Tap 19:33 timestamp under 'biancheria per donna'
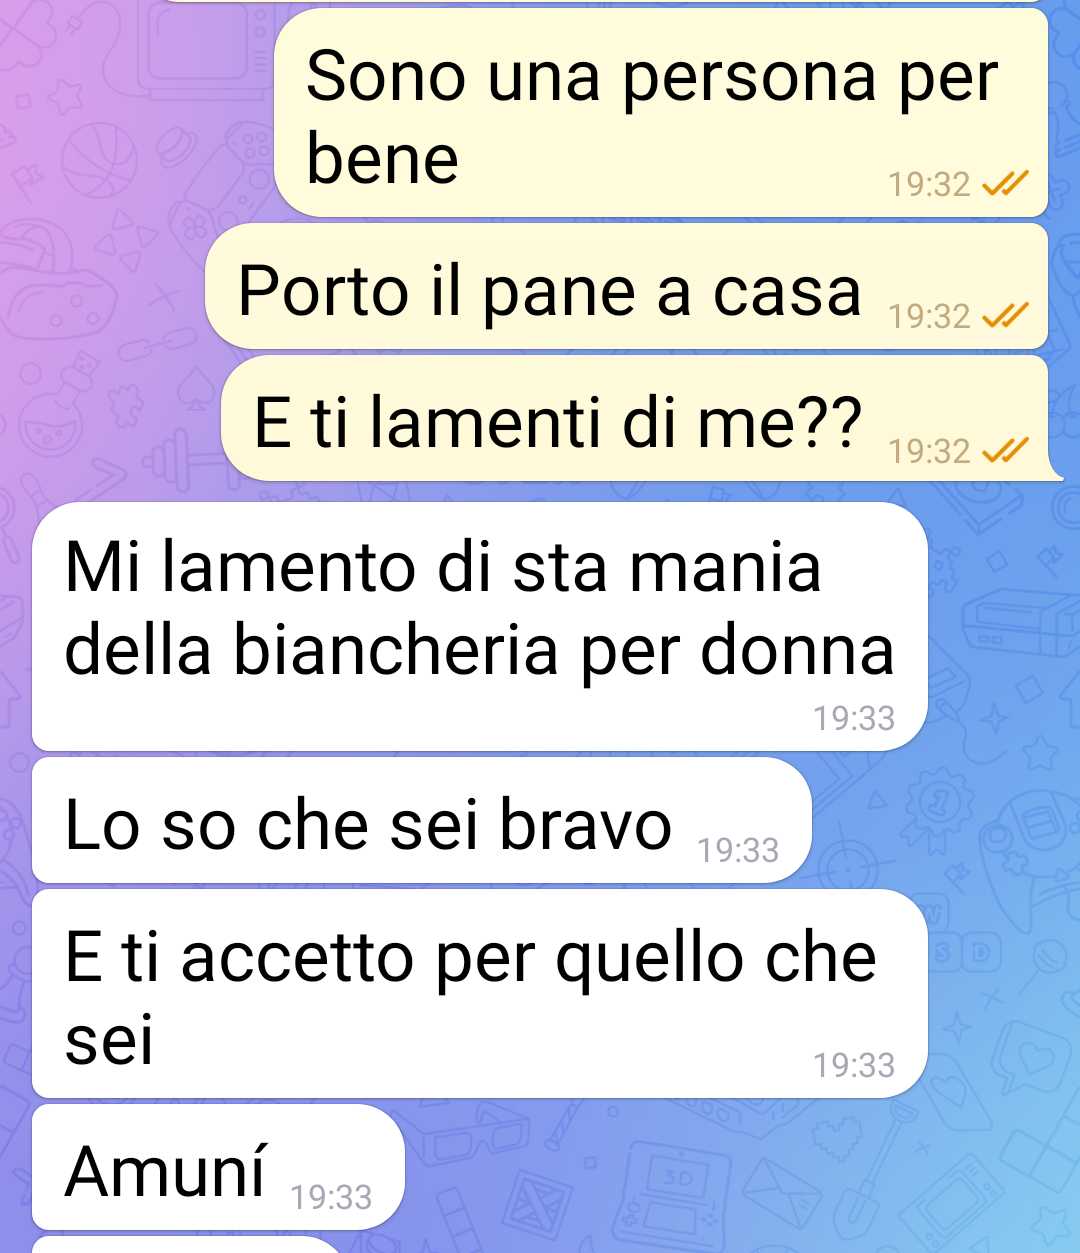Viewport: 1080px width, 1253px height. point(854,719)
